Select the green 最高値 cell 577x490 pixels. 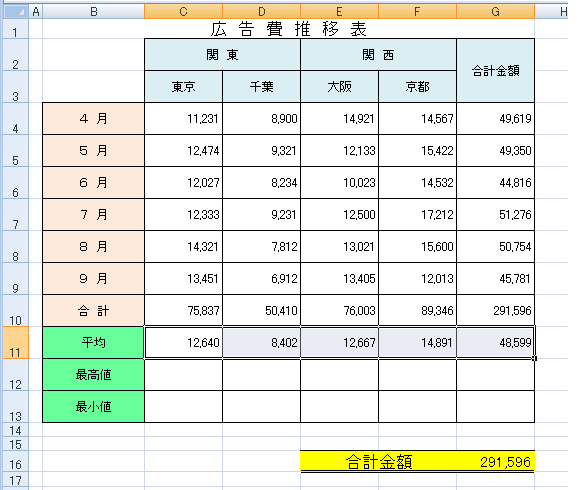[93, 374]
